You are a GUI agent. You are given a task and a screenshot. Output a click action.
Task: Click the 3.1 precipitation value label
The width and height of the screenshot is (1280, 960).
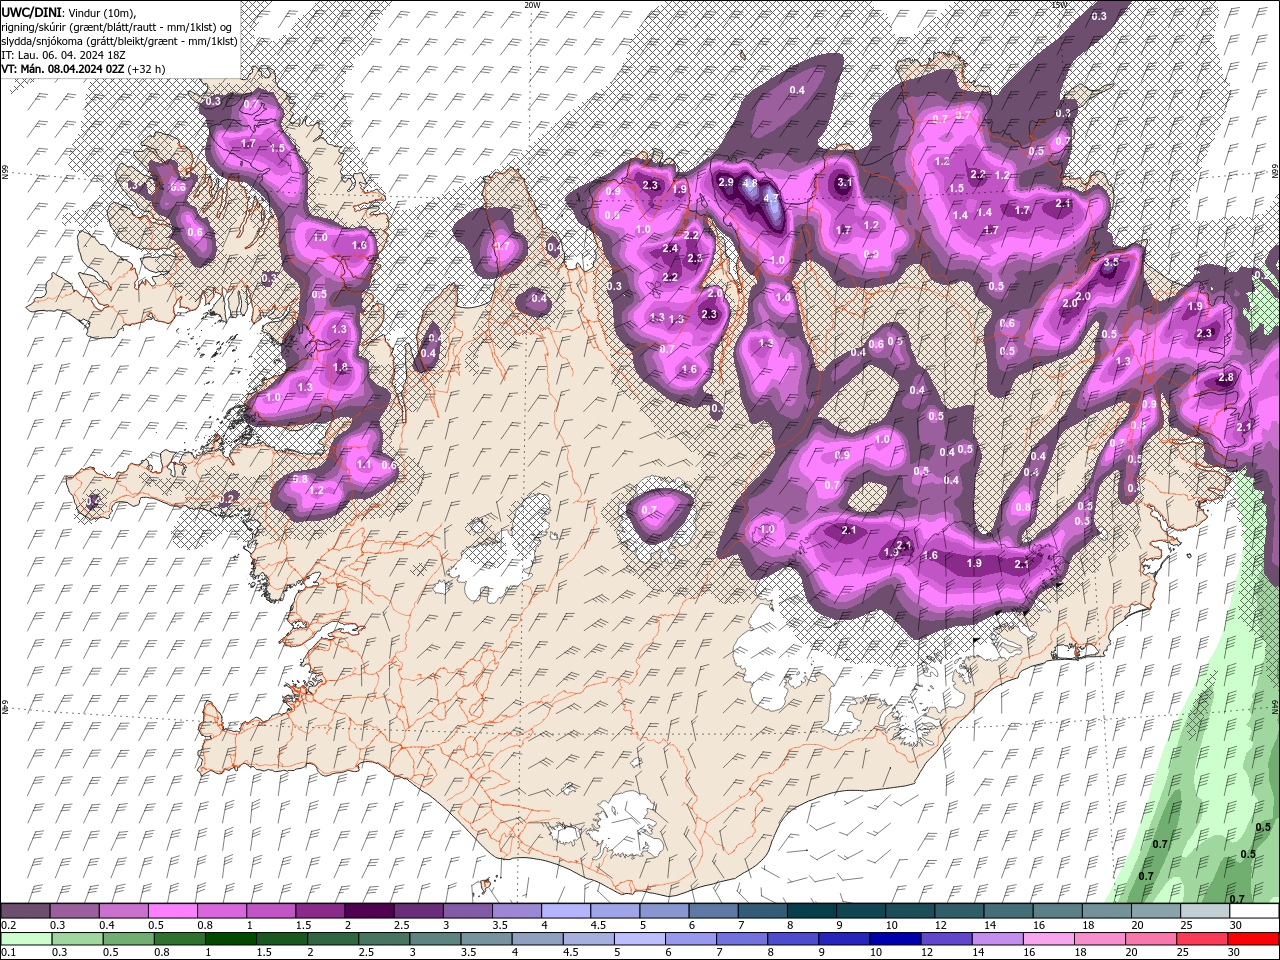844,182
